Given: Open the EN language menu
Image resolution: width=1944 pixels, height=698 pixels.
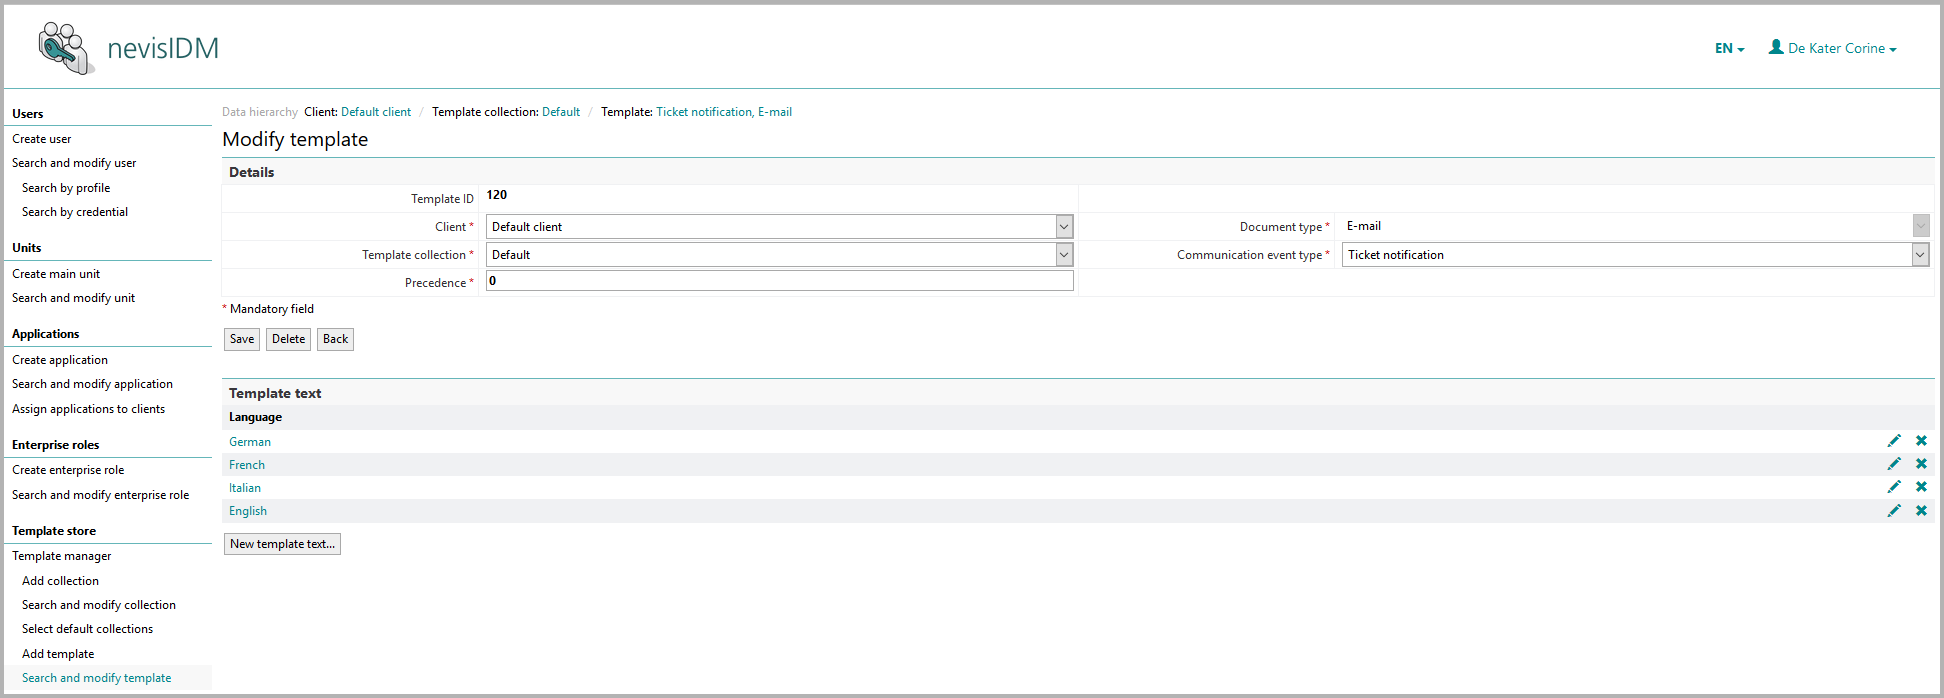Looking at the screenshot, I should point(1729,48).
